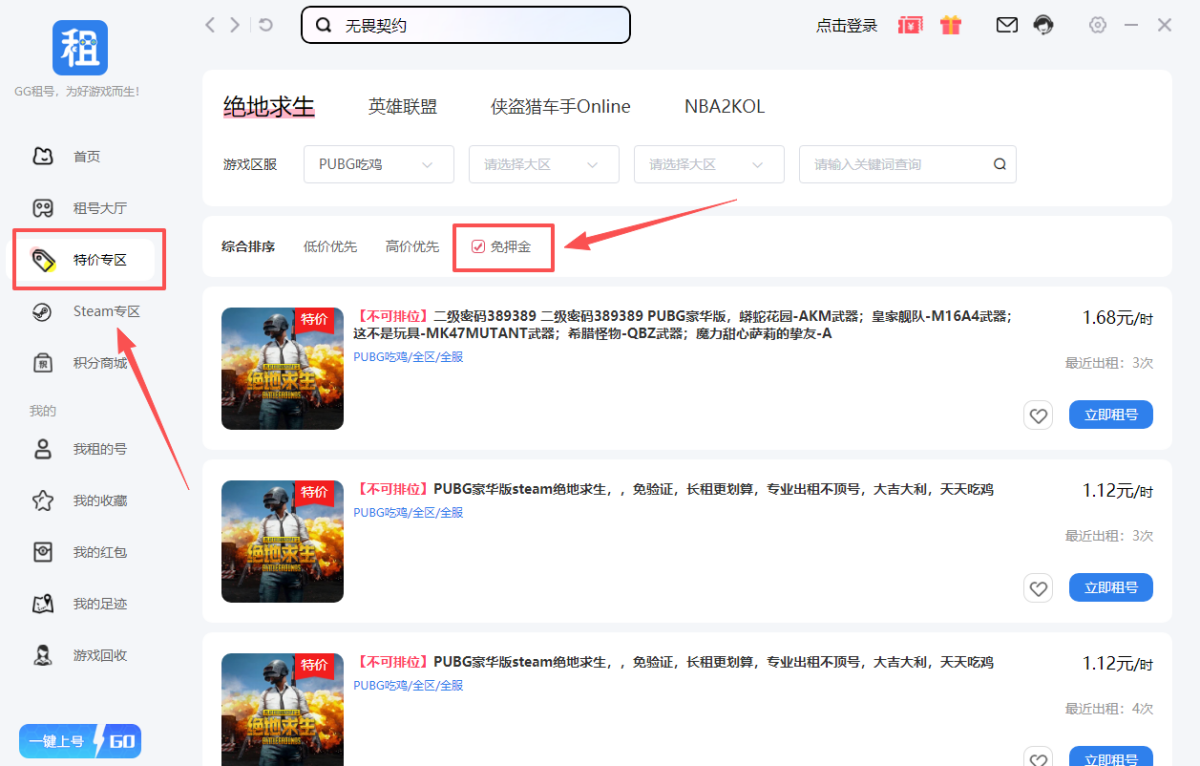
Task: Click the 请输入关键词查询 keyword field
Action: (x=908, y=164)
